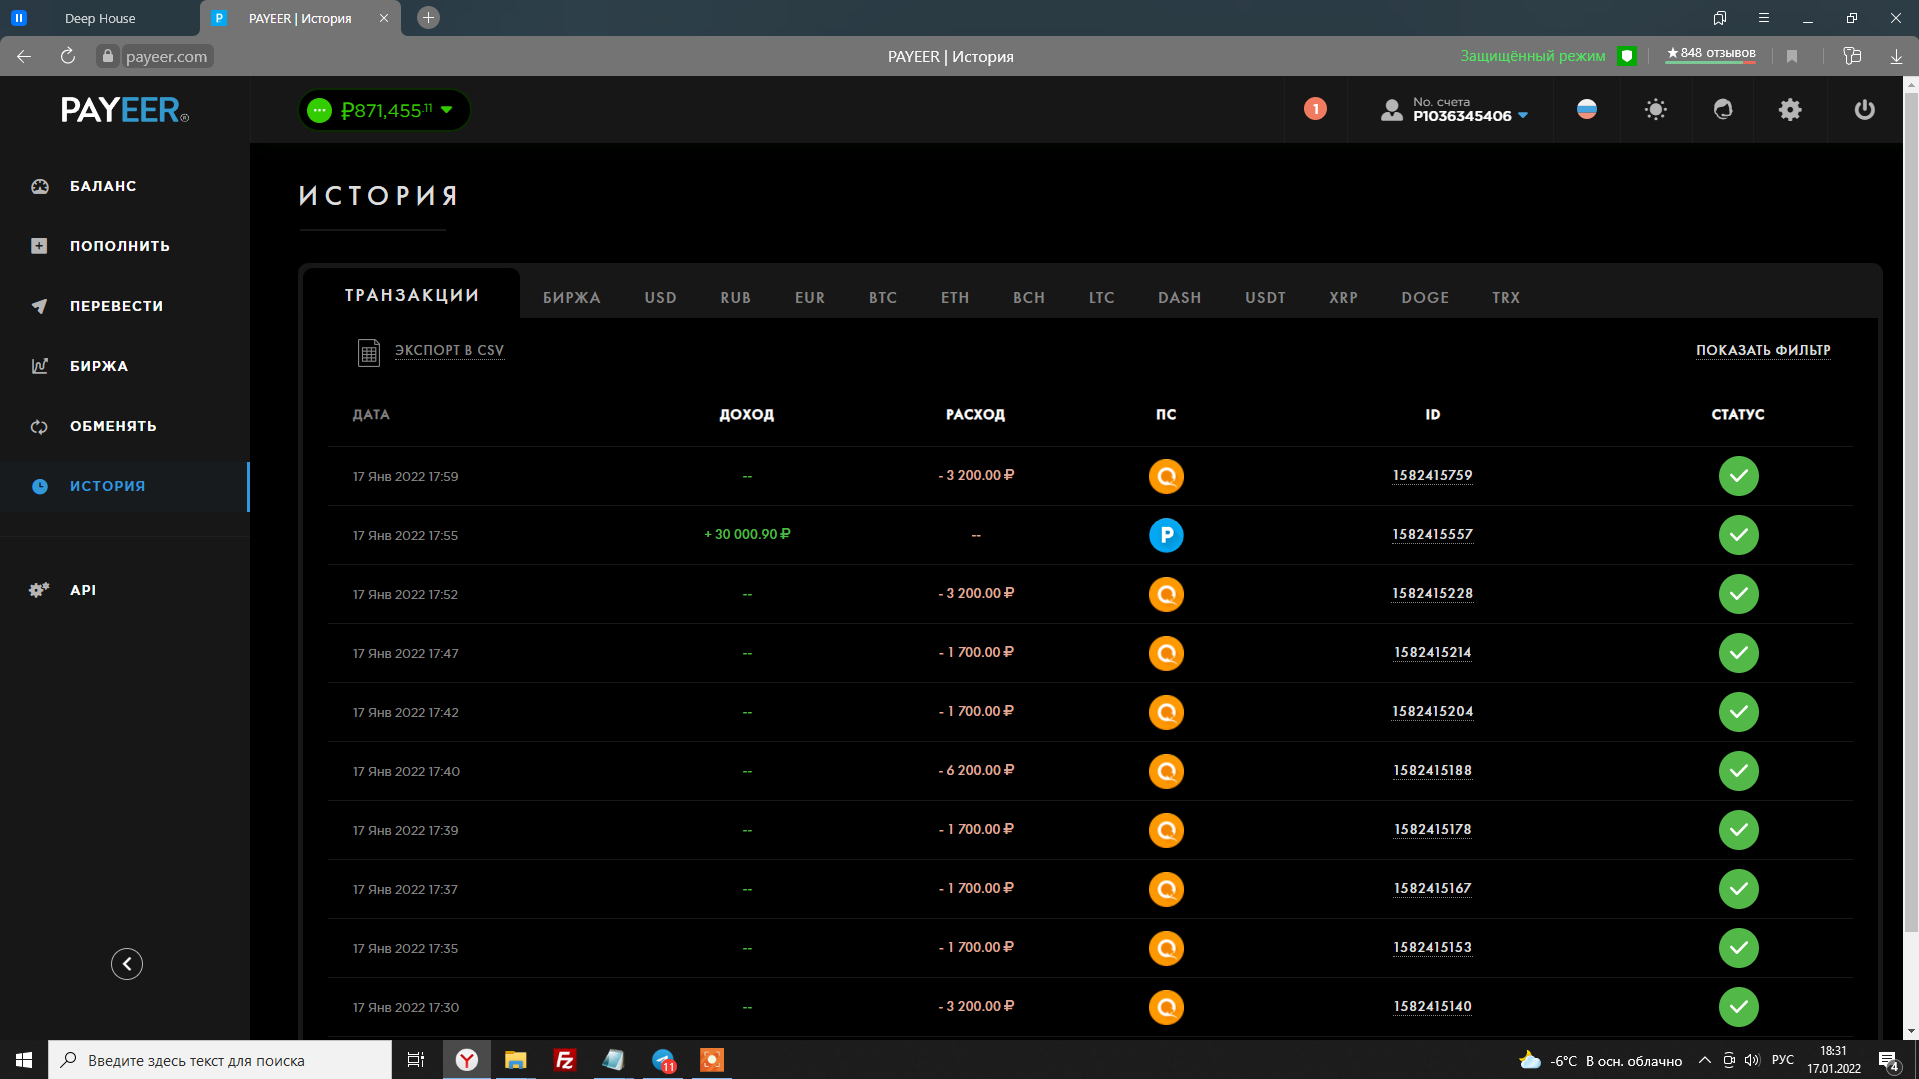Collapse the left sidebar with arrow button
The width and height of the screenshot is (1919, 1079).
(127, 964)
